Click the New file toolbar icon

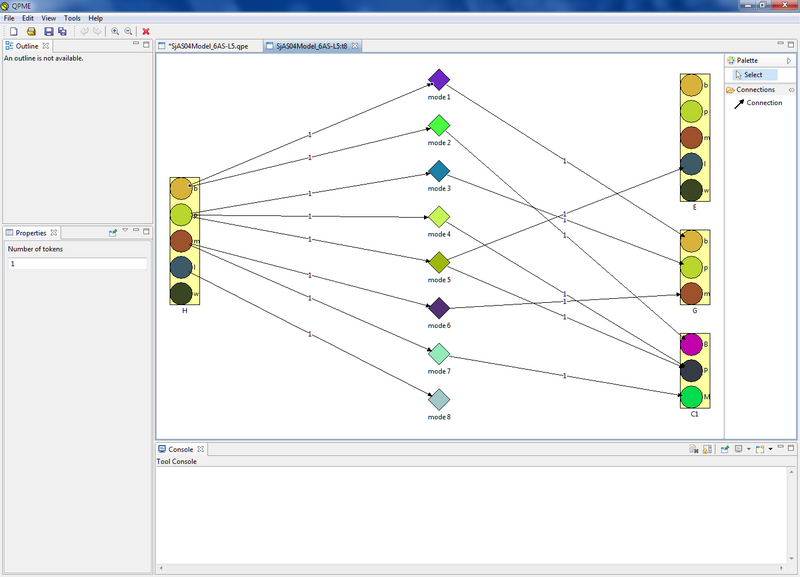pyautogui.click(x=13, y=32)
